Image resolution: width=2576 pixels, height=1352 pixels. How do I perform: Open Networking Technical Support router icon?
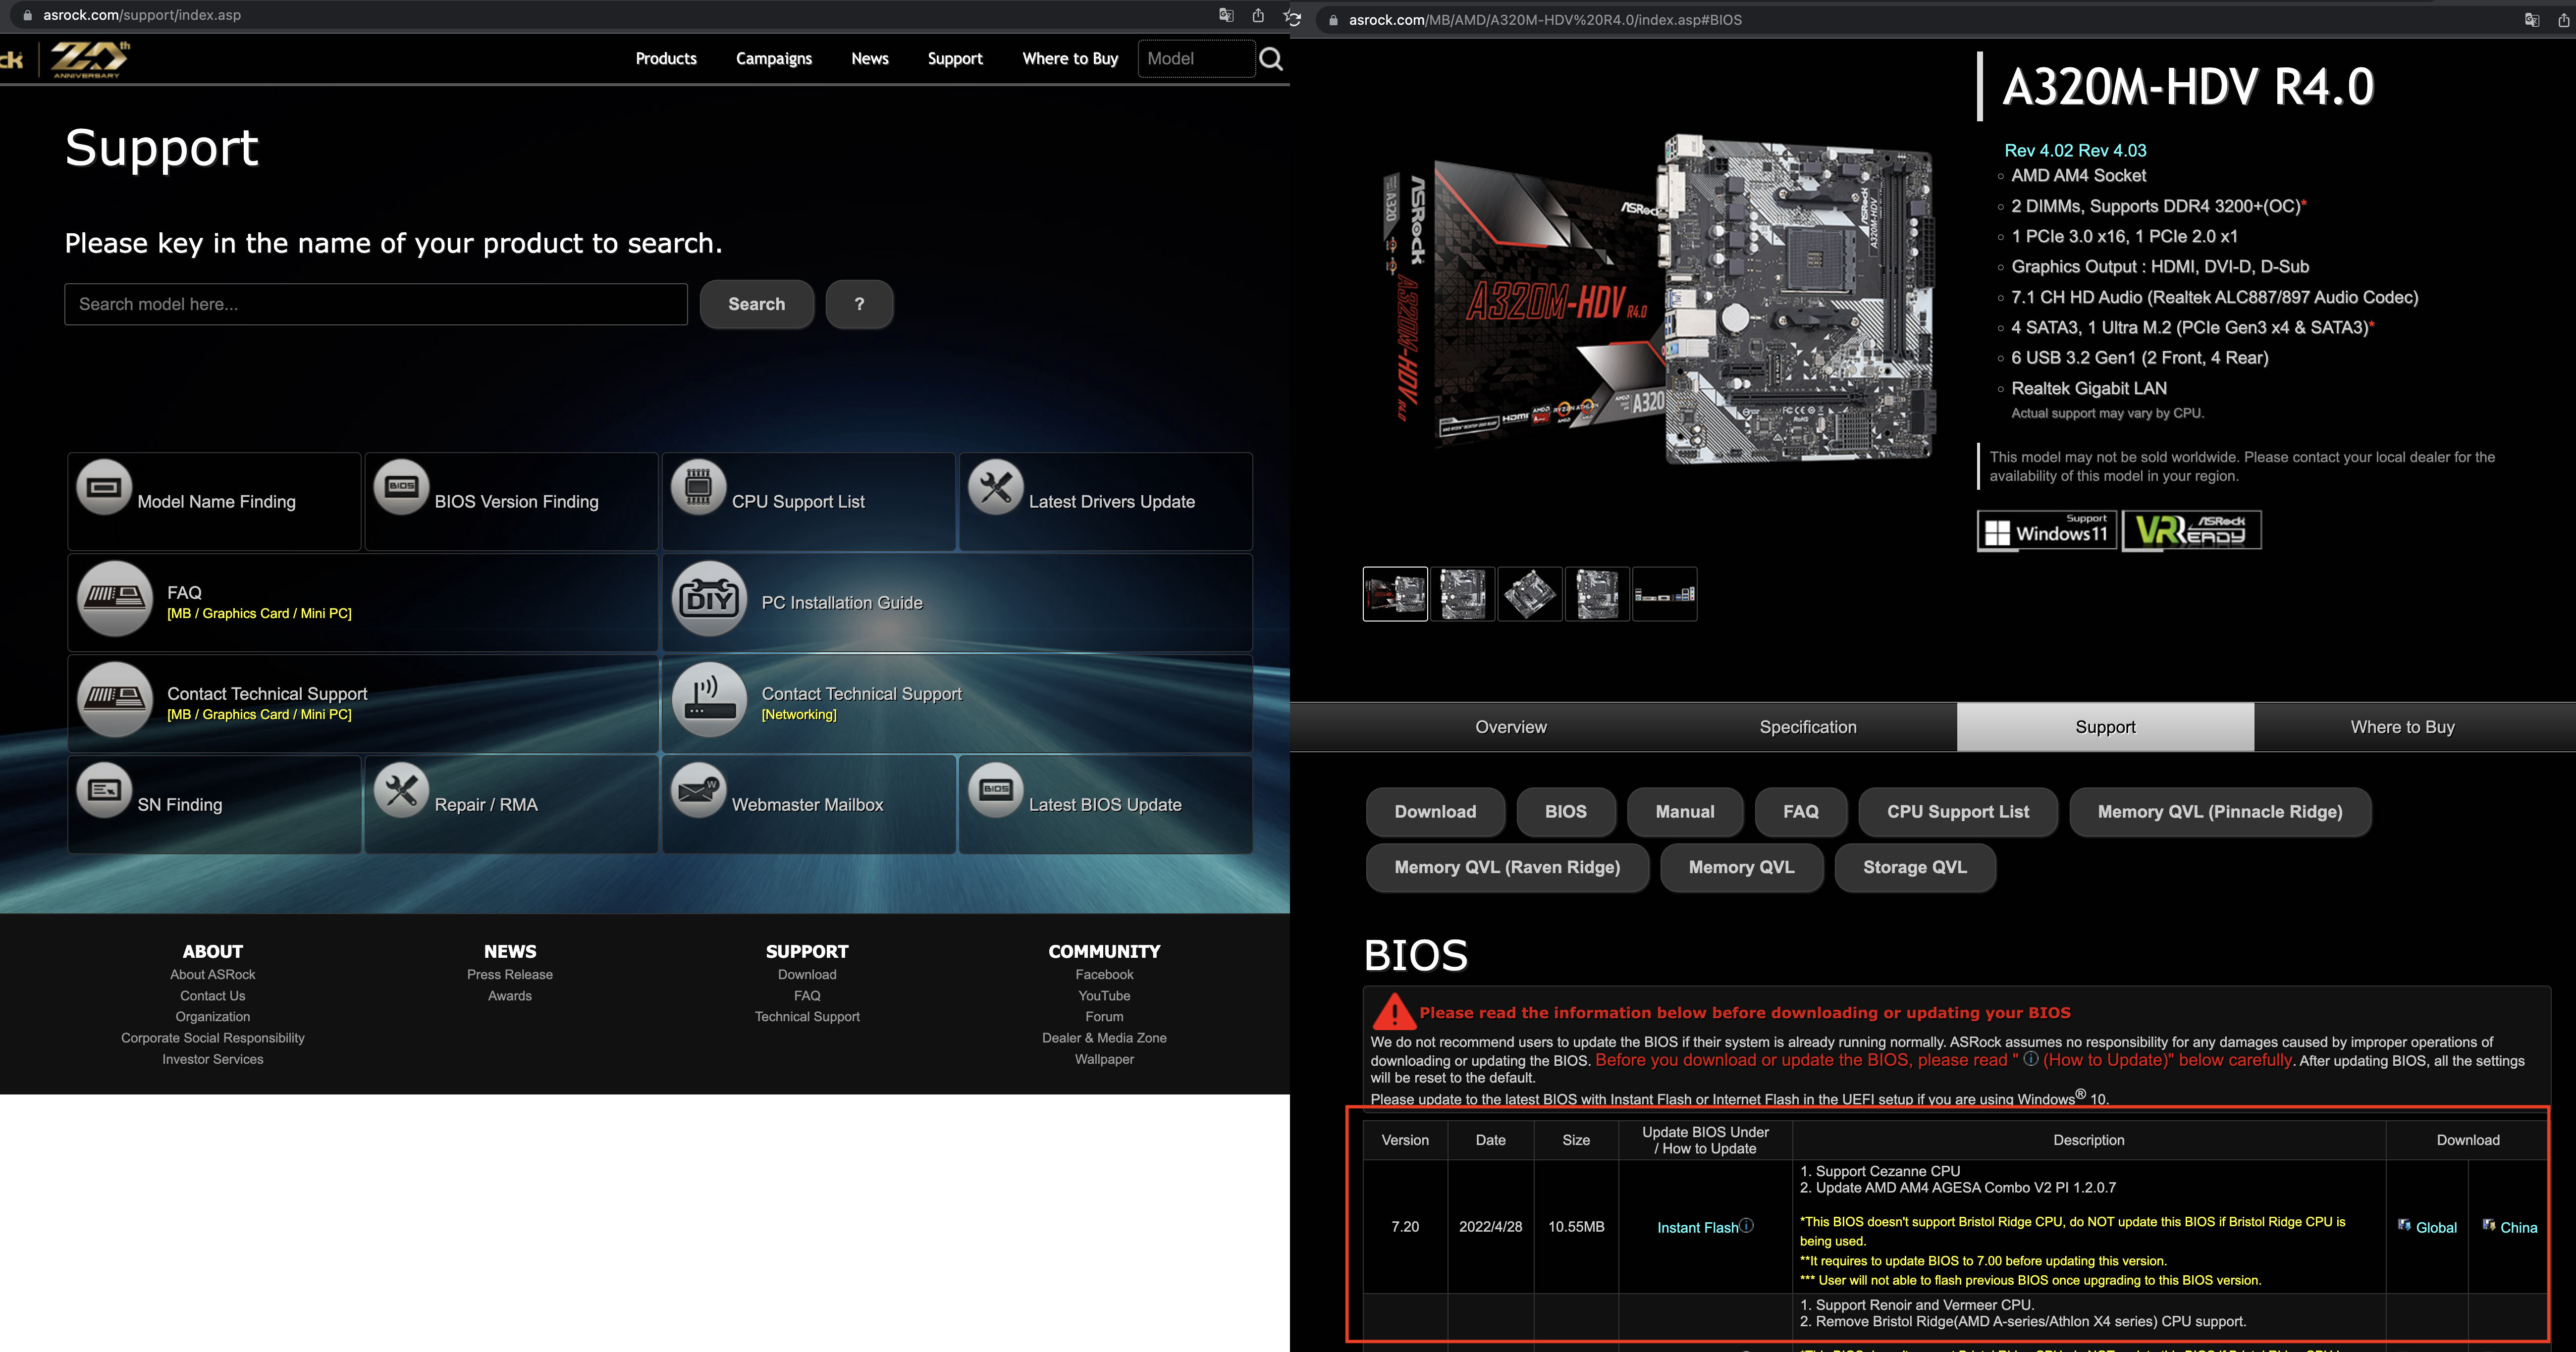pyautogui.click(x=709, y=700)
